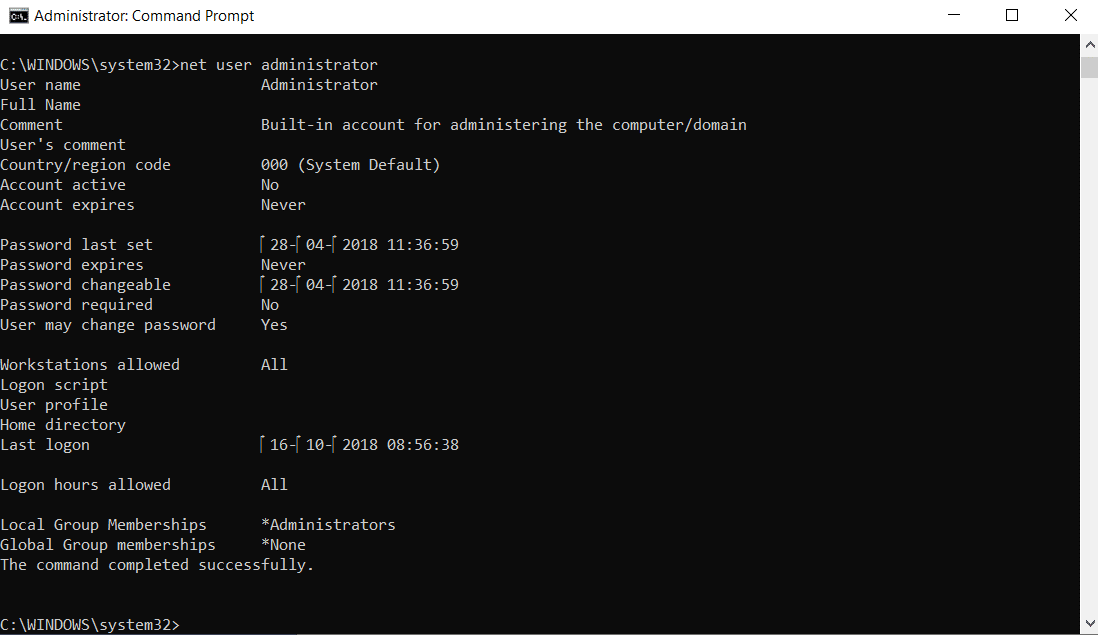Click the Command Prompt icon in title bar
Screen dimensions: 1098x635
tap(18, 15)
